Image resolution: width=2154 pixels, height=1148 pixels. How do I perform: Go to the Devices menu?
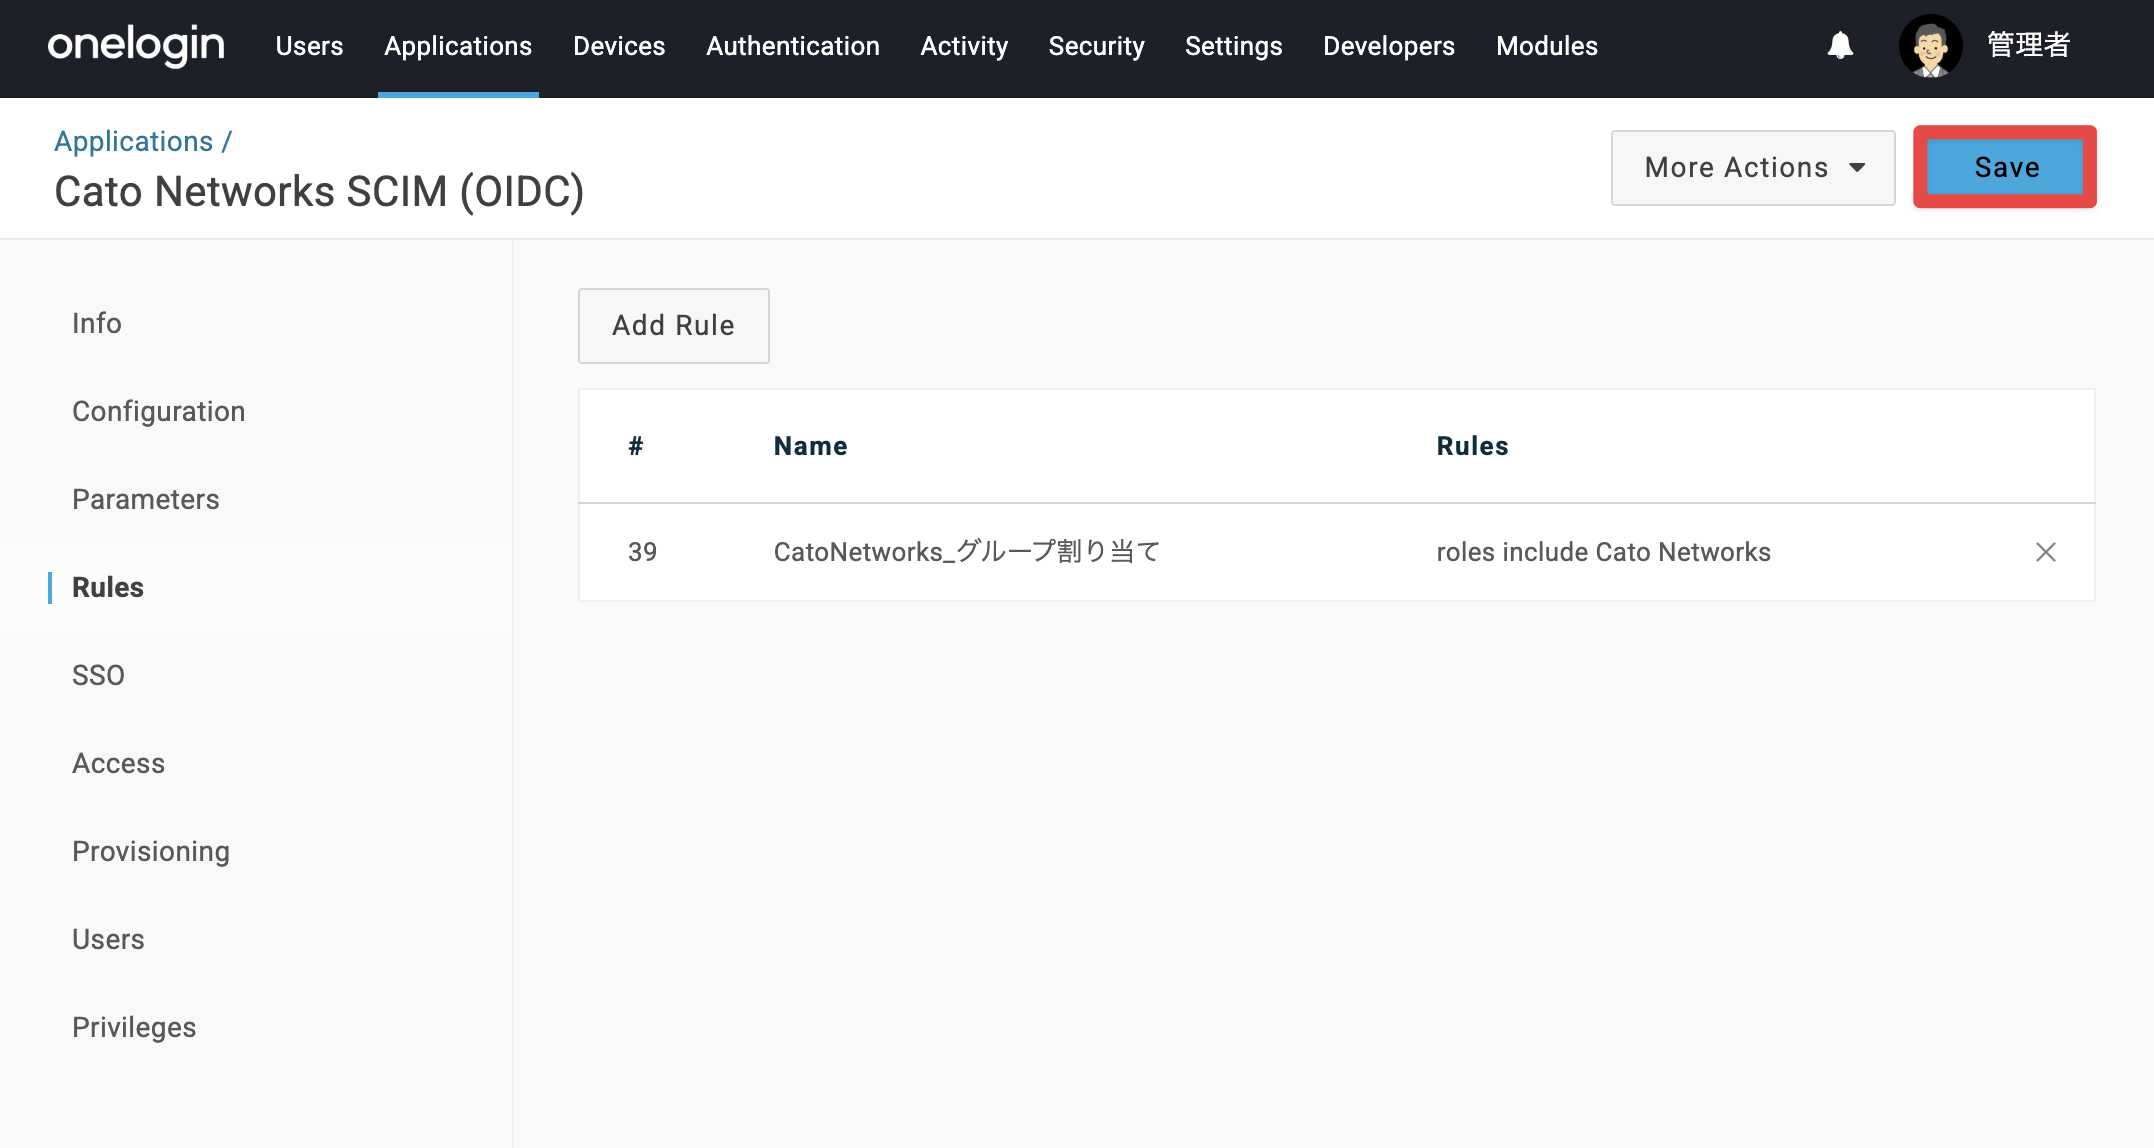[619, 46]
